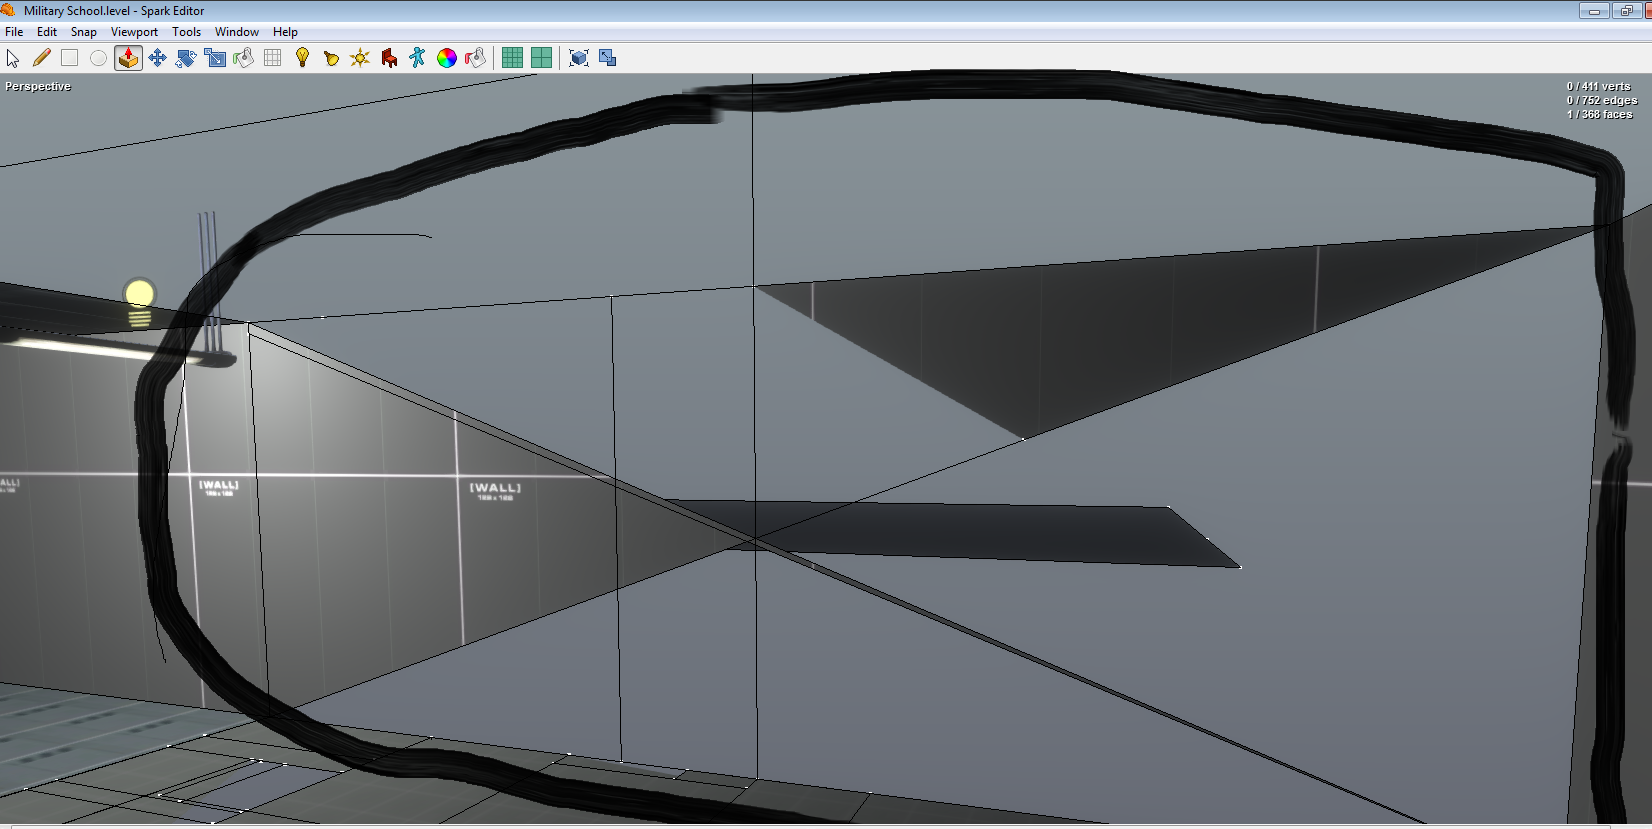Image resolution: width=1652 pixels, height=829 pixels.
Task: Open the Edit menu
Action: [47, 32]
